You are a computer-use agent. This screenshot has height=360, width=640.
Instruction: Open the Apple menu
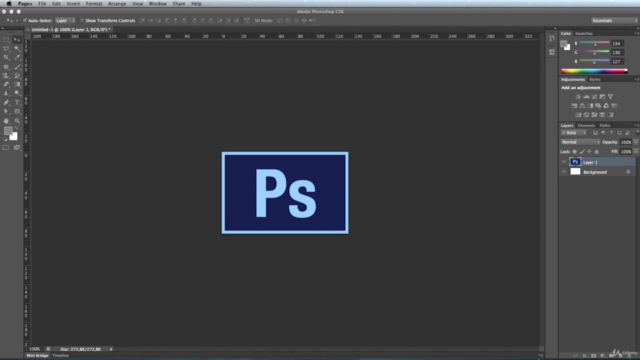pos(9,3)
